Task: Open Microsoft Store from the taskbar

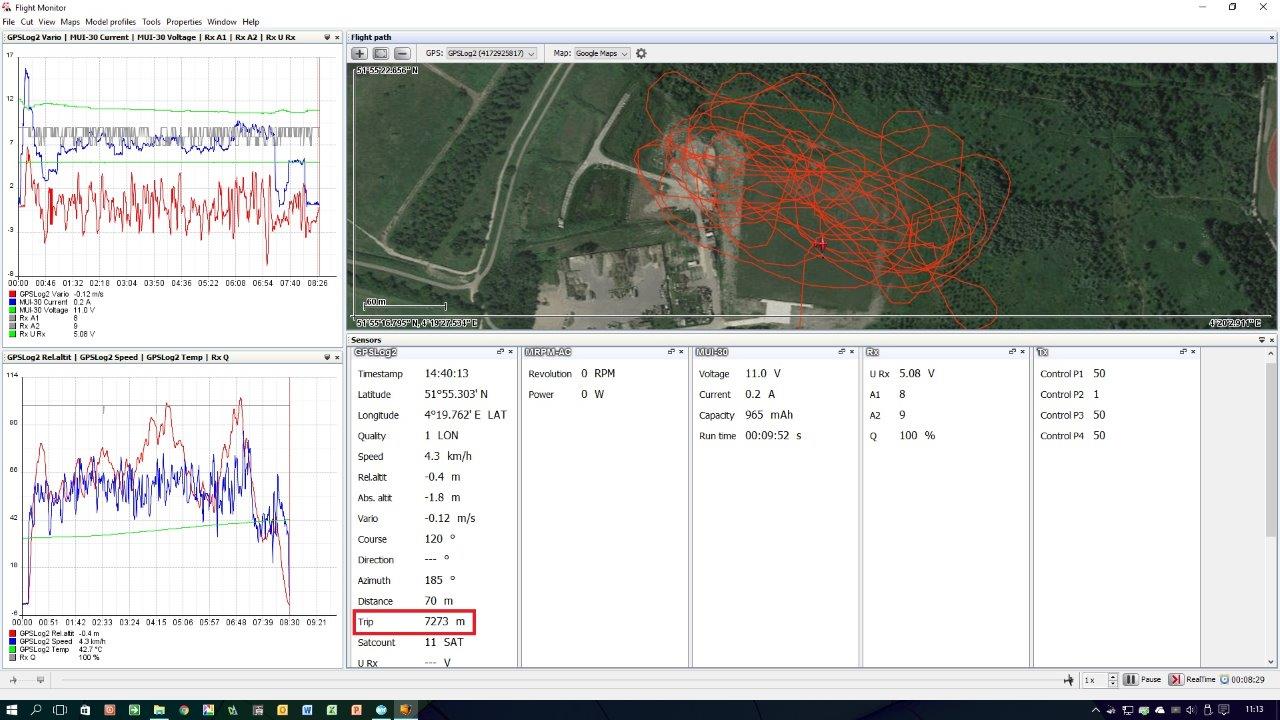Action: [x=85, y=710]
